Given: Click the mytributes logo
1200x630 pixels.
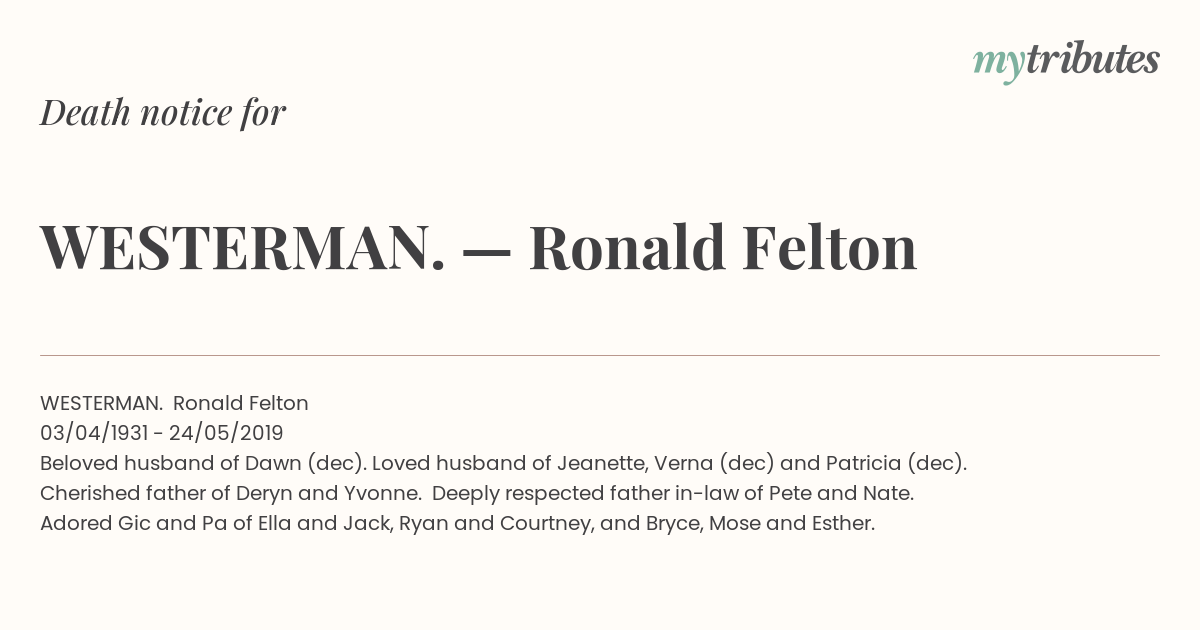Looking at the screenshot, I should click(x=1066, y=61).
